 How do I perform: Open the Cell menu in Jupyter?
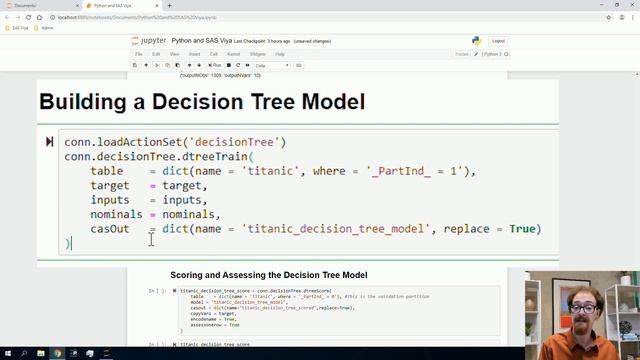(x=213, y=54)
